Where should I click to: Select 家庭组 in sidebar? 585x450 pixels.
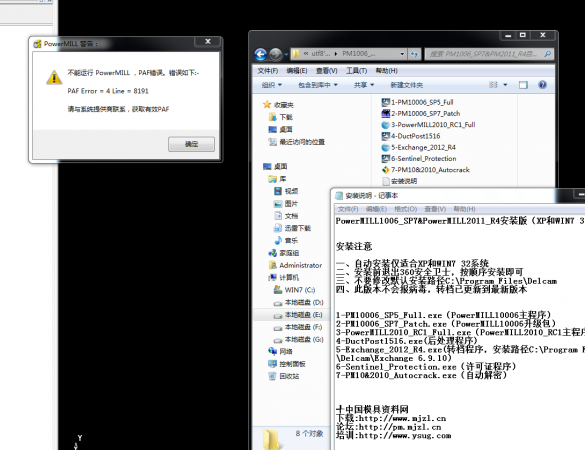pyautogui.click(x=284, y=253)
